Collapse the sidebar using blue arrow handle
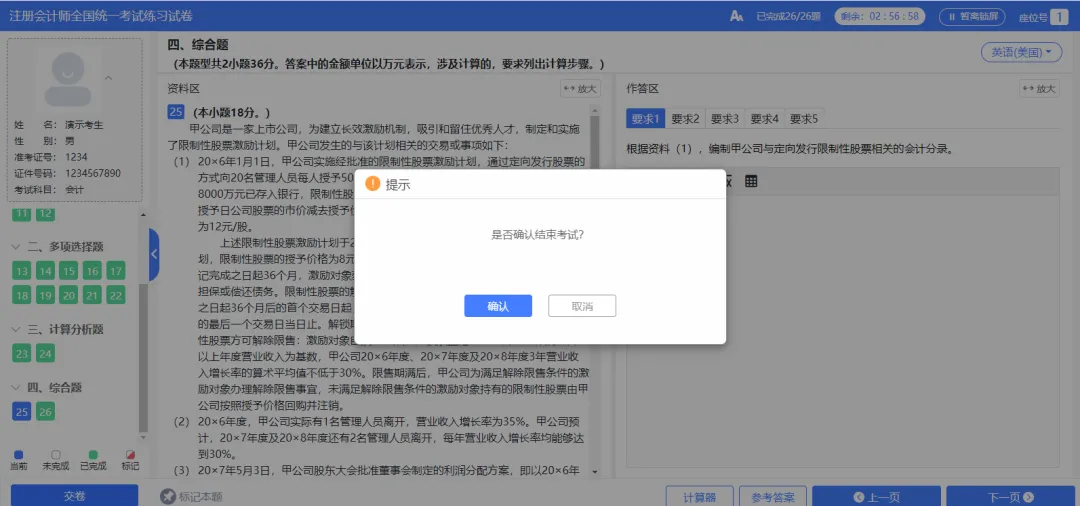Viewport: 1080px width, 506px height. (154, 254)
